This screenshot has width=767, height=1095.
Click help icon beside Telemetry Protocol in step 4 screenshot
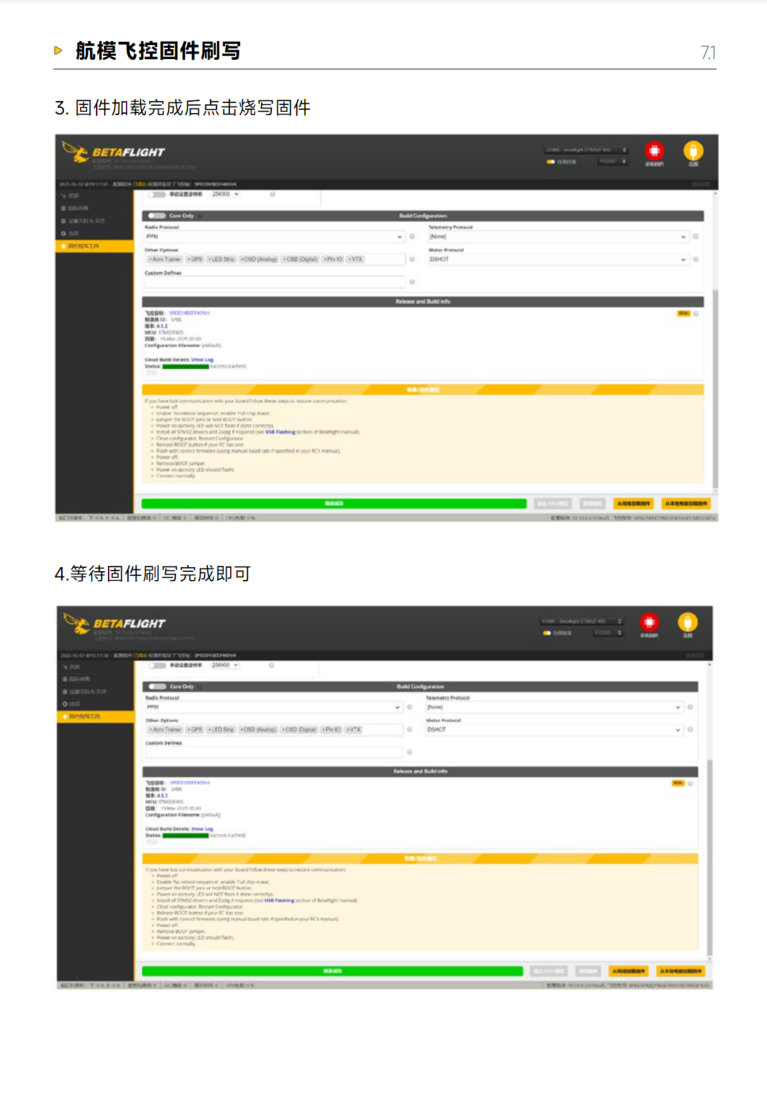(x=690, y=707)
